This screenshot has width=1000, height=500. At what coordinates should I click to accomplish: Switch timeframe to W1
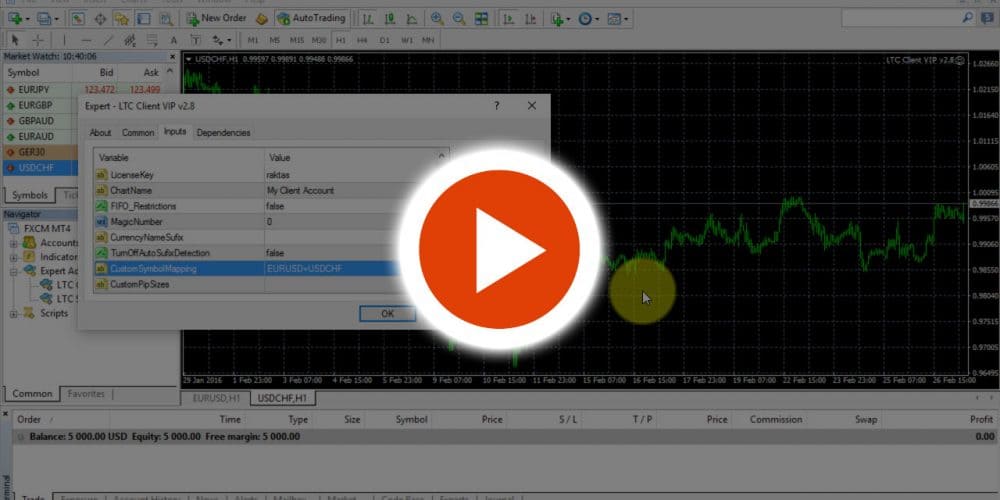406,40
